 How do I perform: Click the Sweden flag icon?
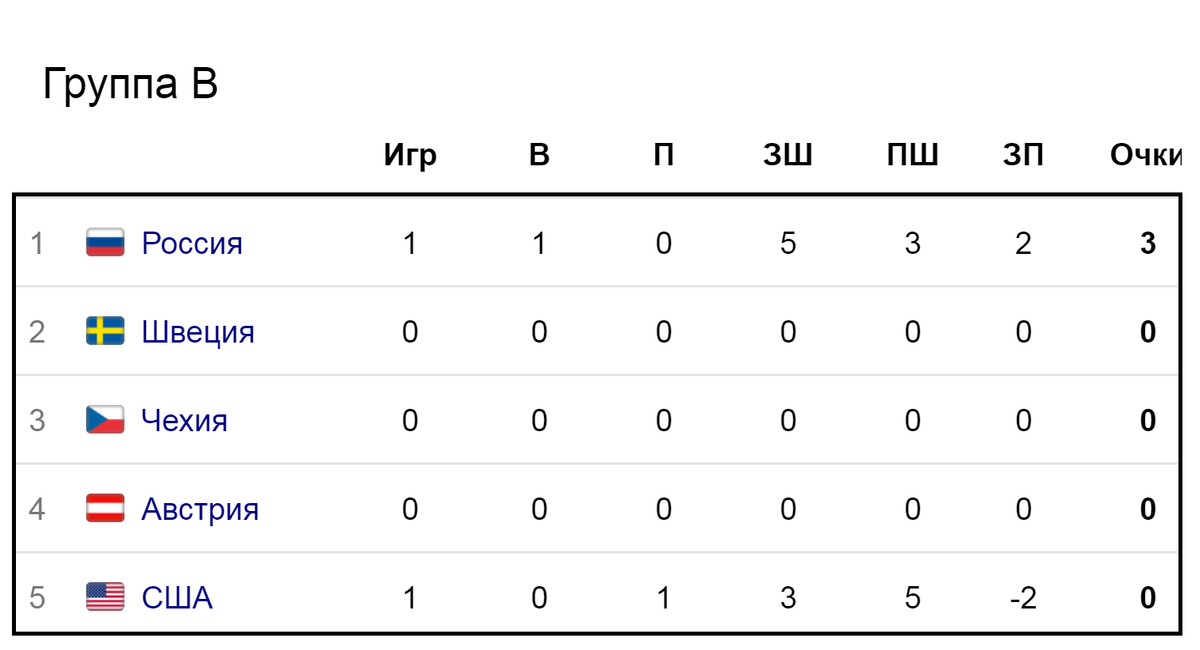(x=105, y=331)
